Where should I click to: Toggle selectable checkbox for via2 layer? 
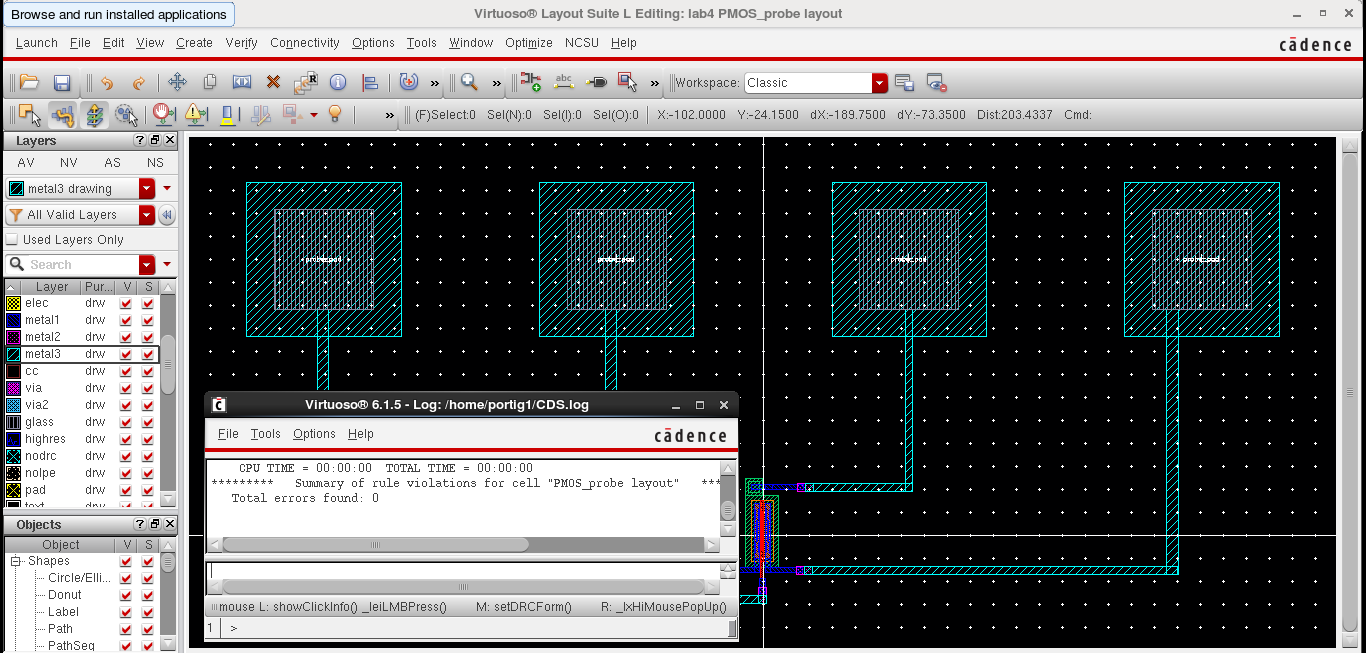click(148, 405)
